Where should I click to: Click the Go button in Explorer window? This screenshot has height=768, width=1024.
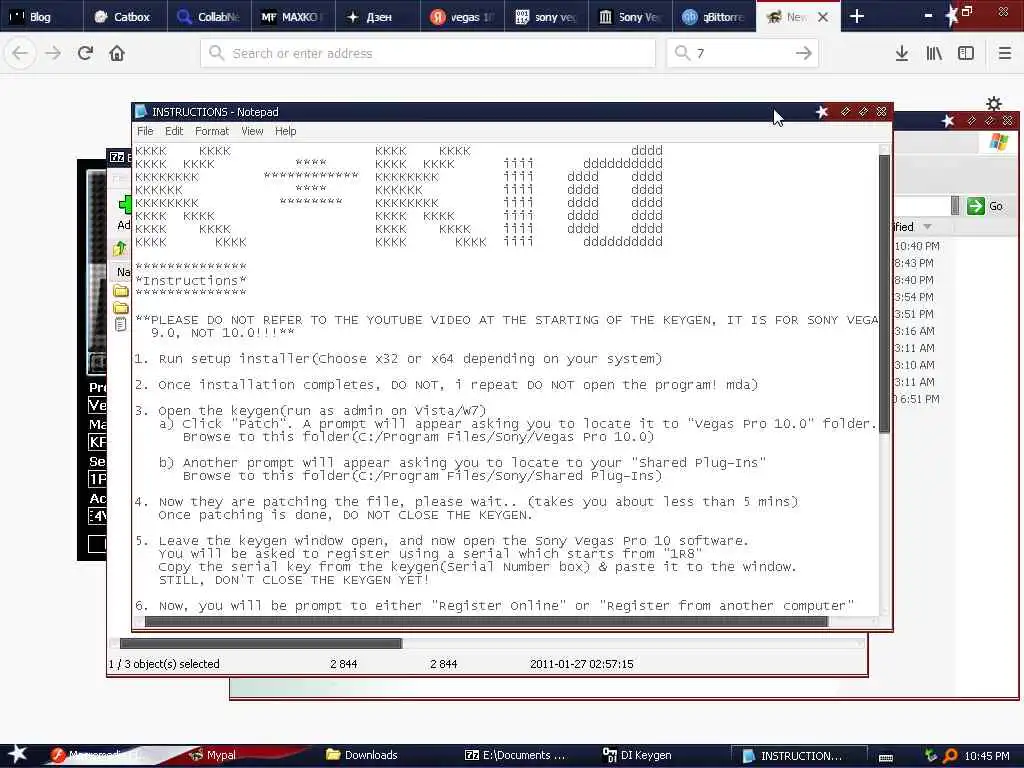click(x=985, y=206)
